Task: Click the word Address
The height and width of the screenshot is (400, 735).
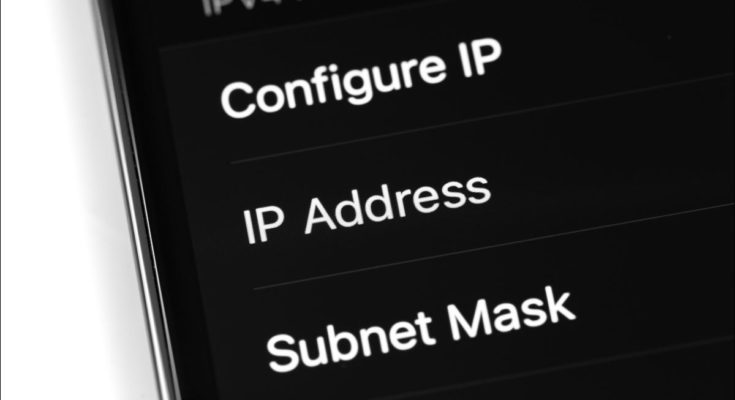Action: [398, 204]
